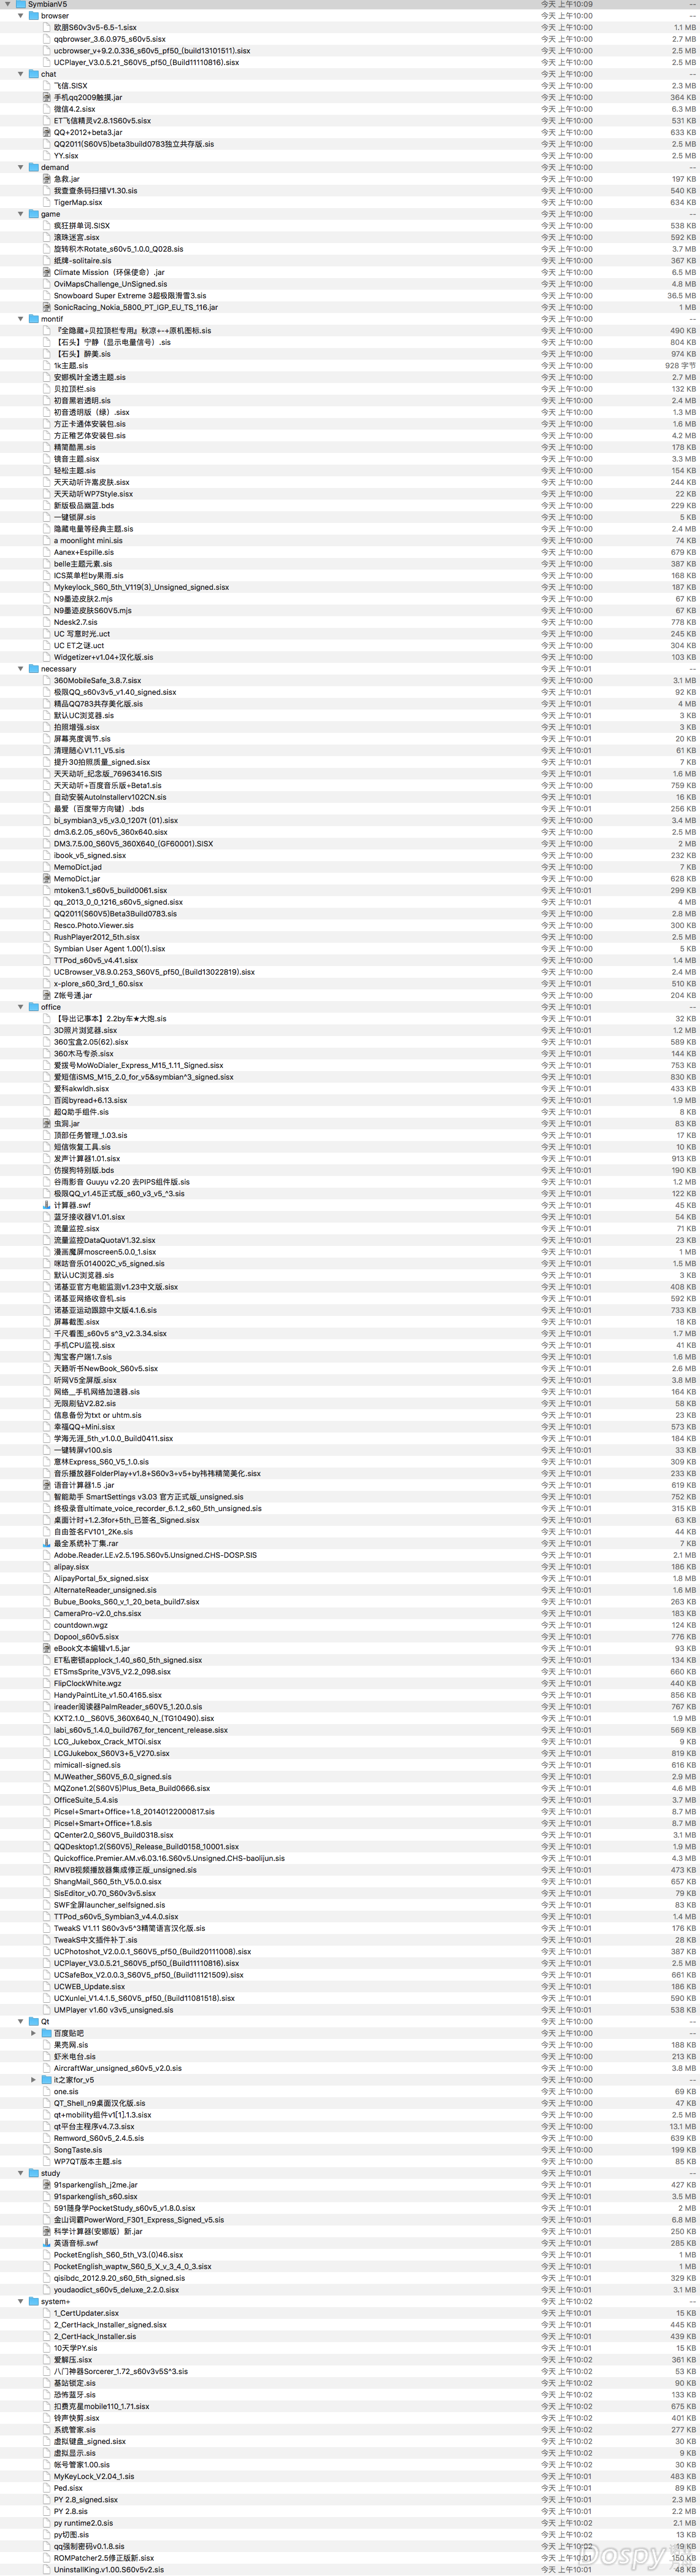Collapse the necessary folder disclosure triangle

pos(21,669)
